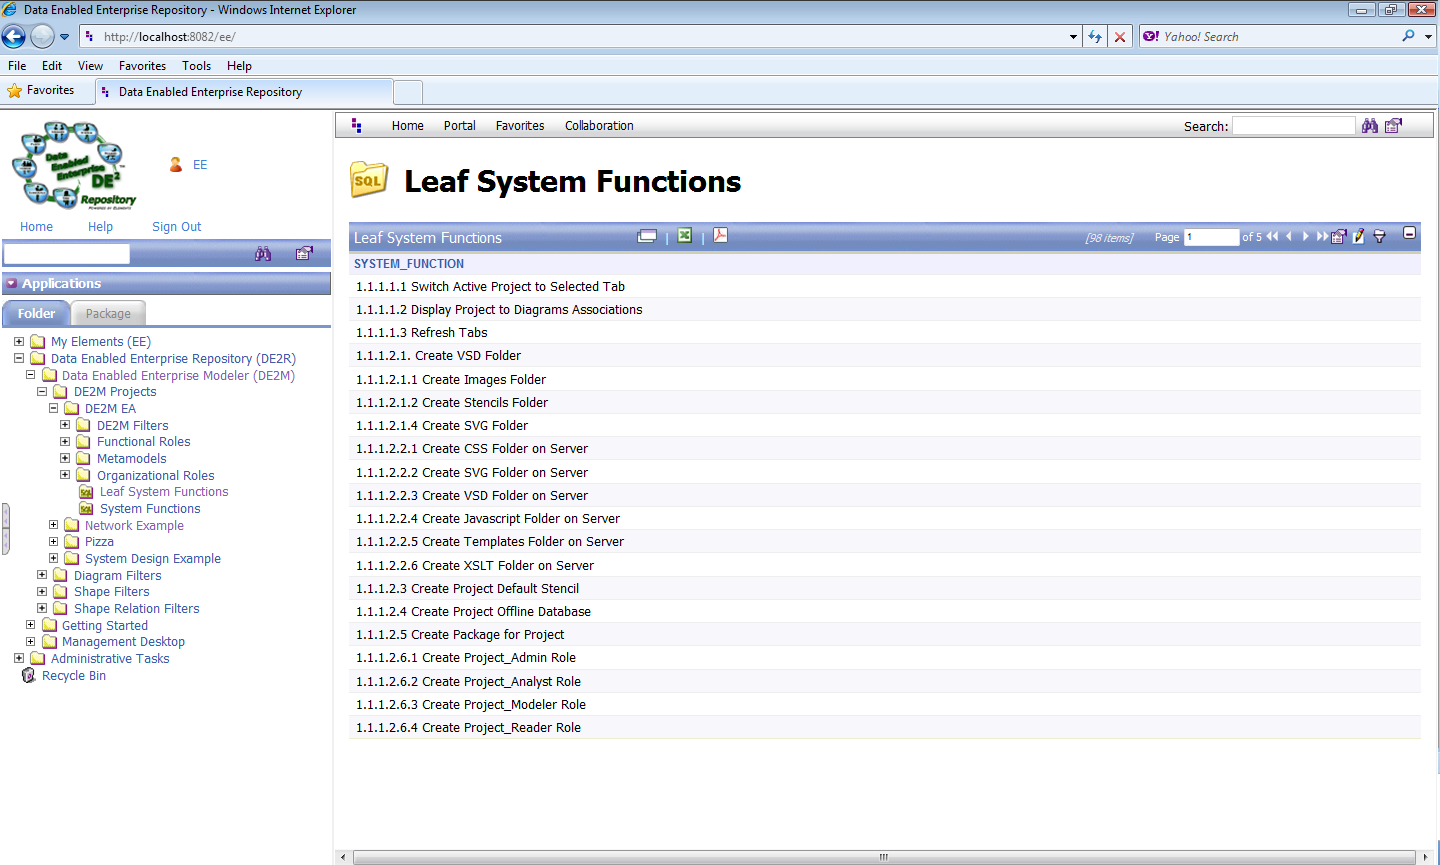Image resolution: width=1440 pixels, height=865 pixels.
Task: Click the SQL folder icon beside page title
Action: pyautogui.click(x=369, y=180)
